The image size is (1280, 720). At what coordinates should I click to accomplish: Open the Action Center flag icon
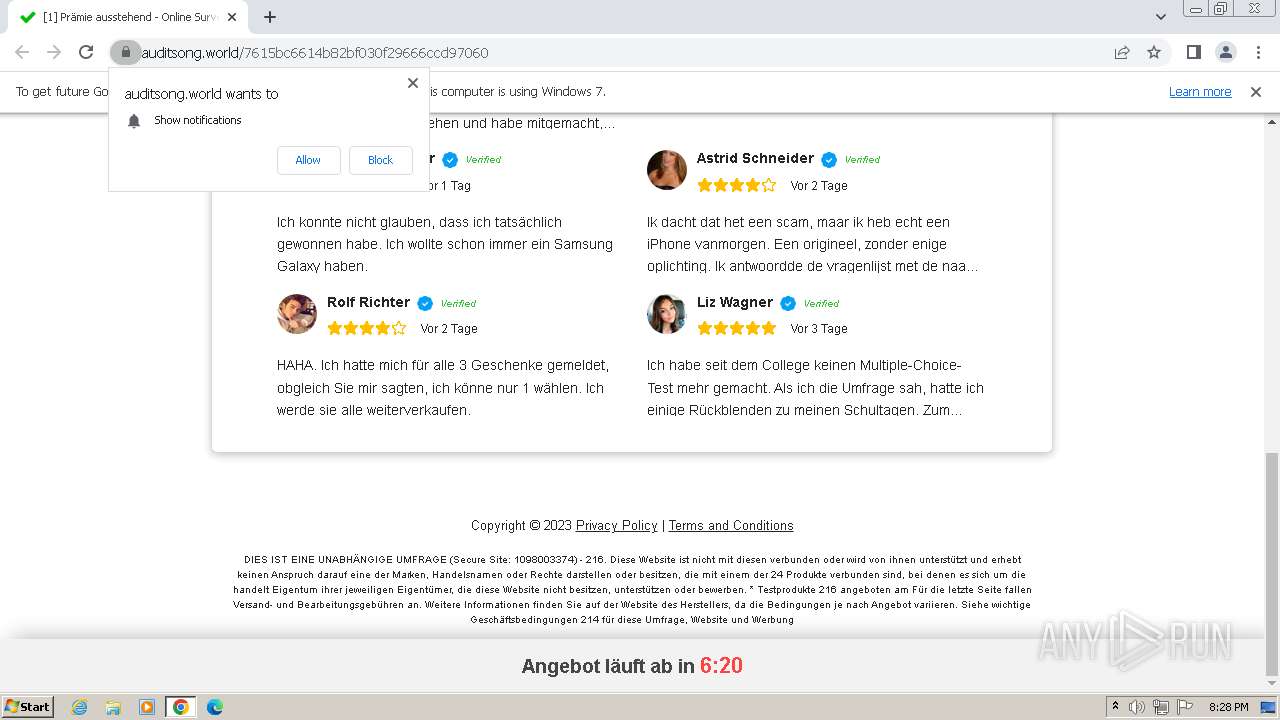(1185, 707)
